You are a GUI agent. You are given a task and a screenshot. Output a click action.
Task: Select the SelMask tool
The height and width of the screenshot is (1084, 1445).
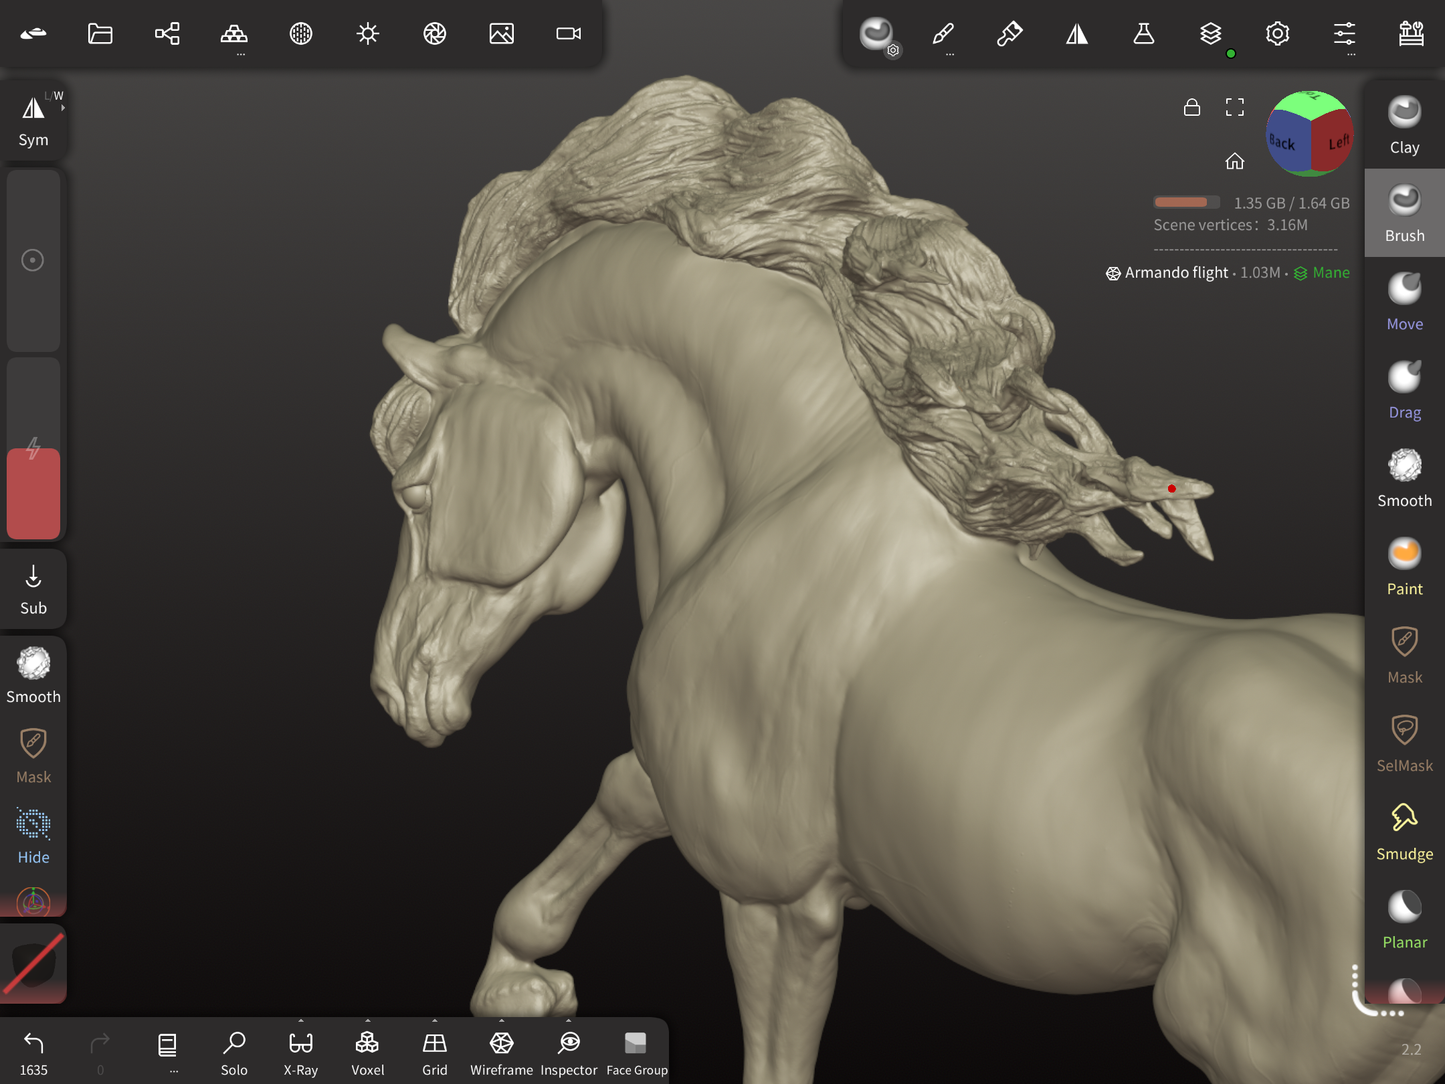point(1404,743)
